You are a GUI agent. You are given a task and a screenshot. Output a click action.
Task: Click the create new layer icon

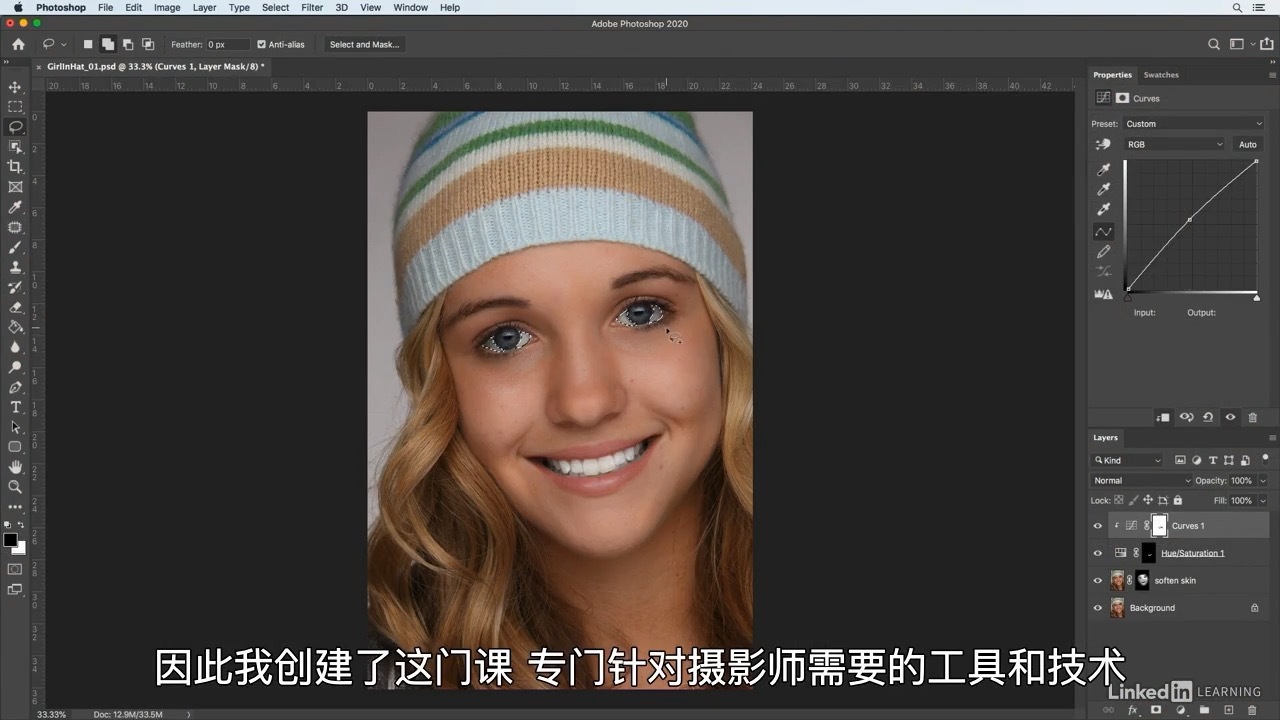1229,710
